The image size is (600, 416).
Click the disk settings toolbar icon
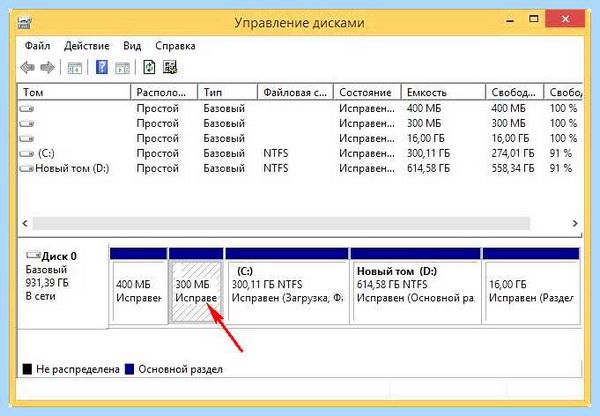pos(170,67)
